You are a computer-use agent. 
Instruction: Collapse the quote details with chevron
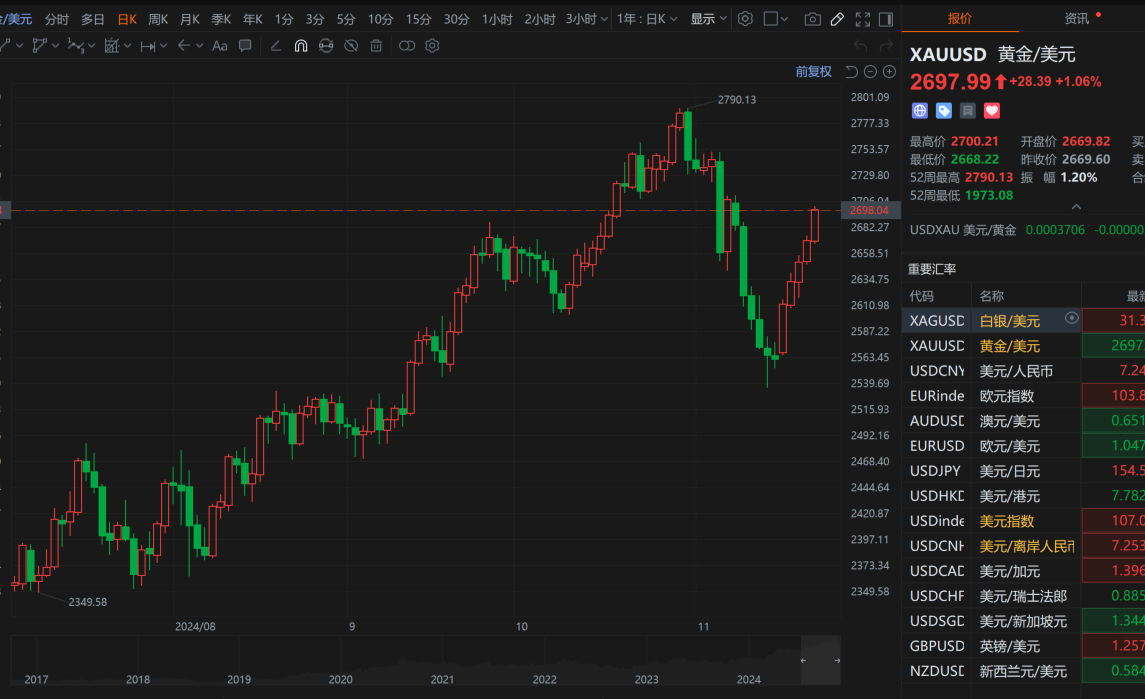[1076, 207]
